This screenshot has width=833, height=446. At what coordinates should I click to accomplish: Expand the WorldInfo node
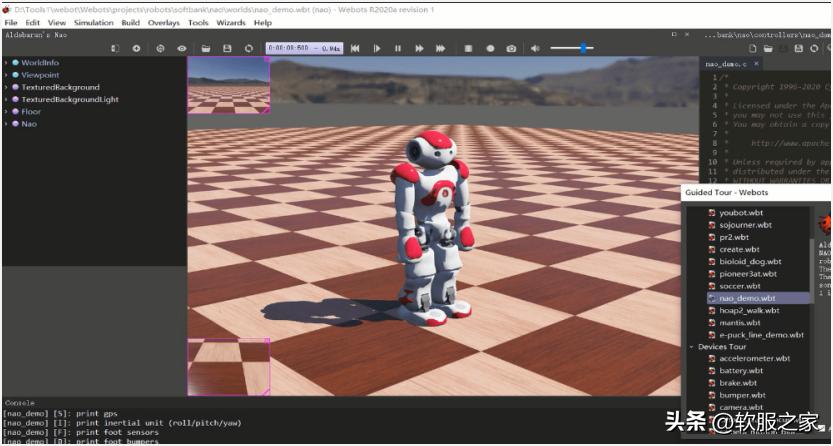click(6, 63)
